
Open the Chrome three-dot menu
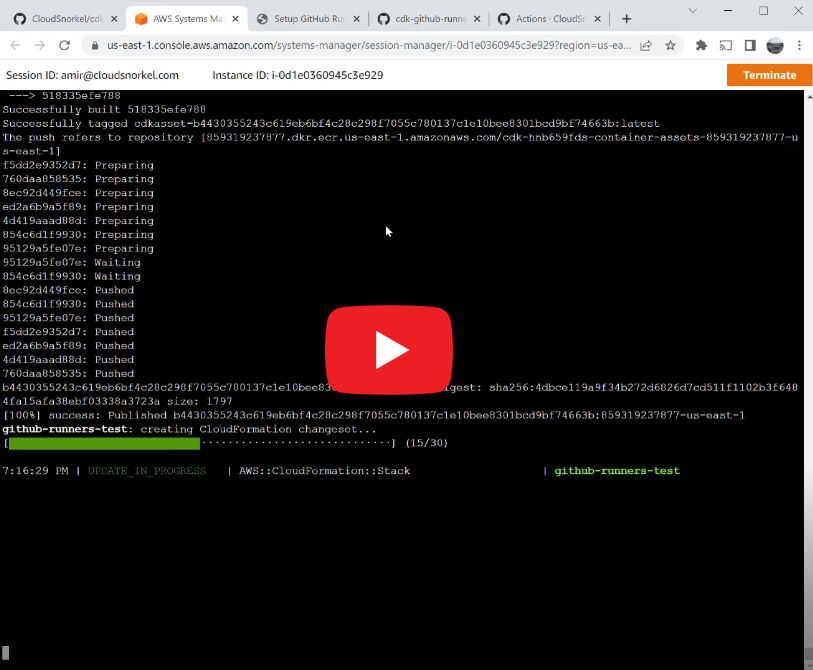[x=798, y=45]
